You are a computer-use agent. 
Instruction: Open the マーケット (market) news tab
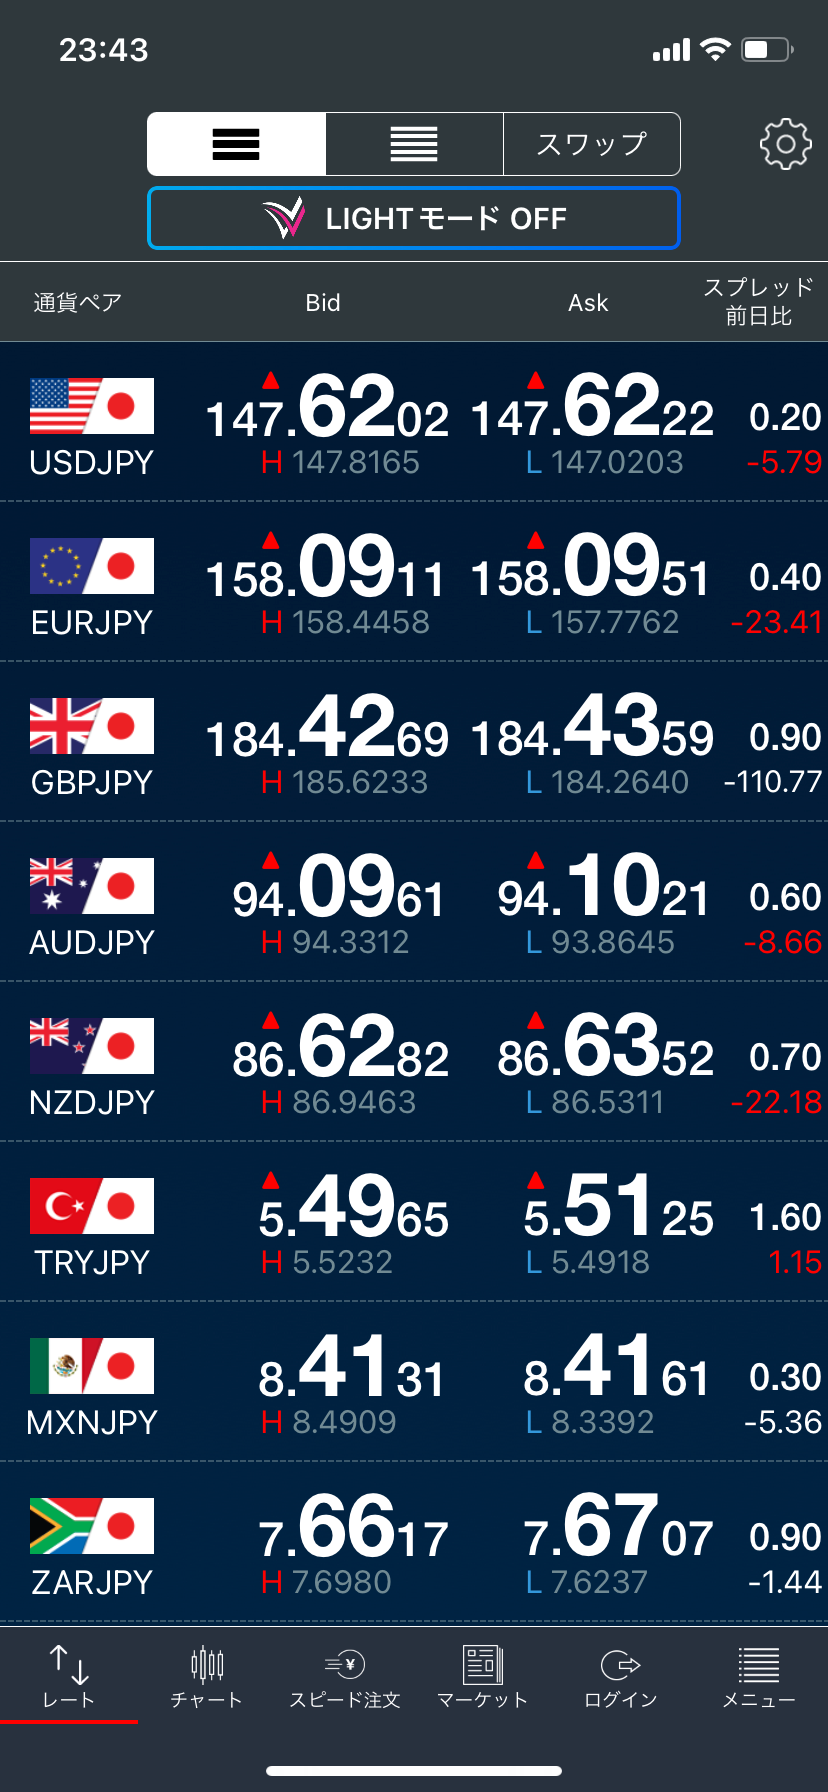coord(482,1677)
